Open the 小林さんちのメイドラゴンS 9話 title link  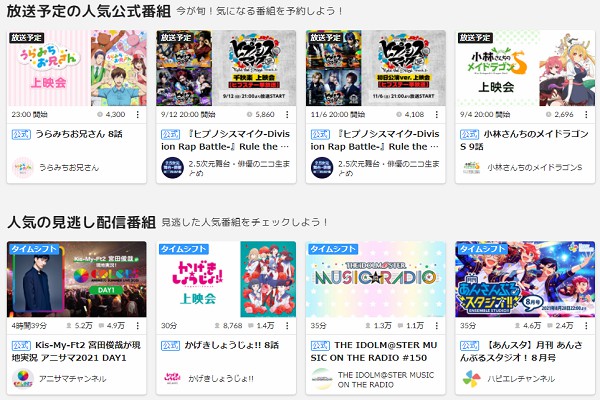pyautogui.click(x=524, y=140)
